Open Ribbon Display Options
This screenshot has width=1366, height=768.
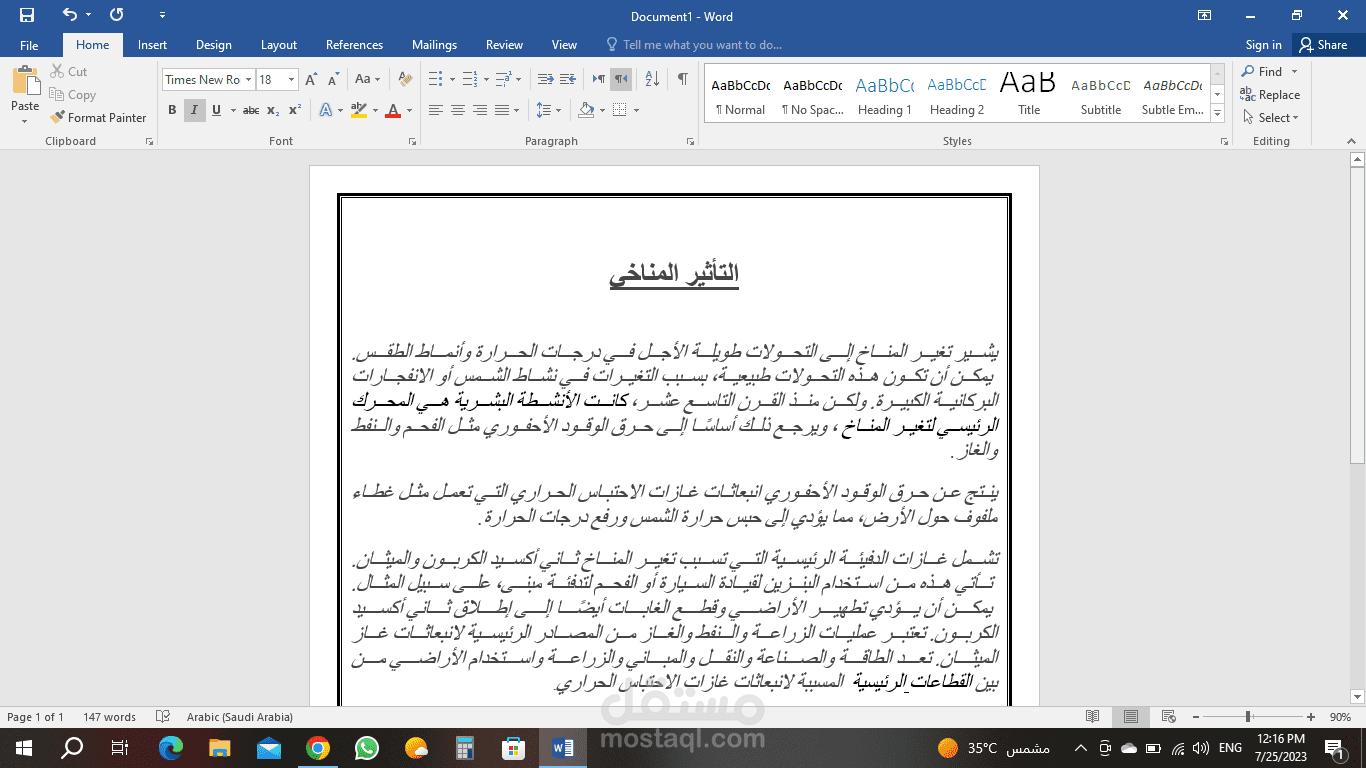click(x=1204, y=16)
